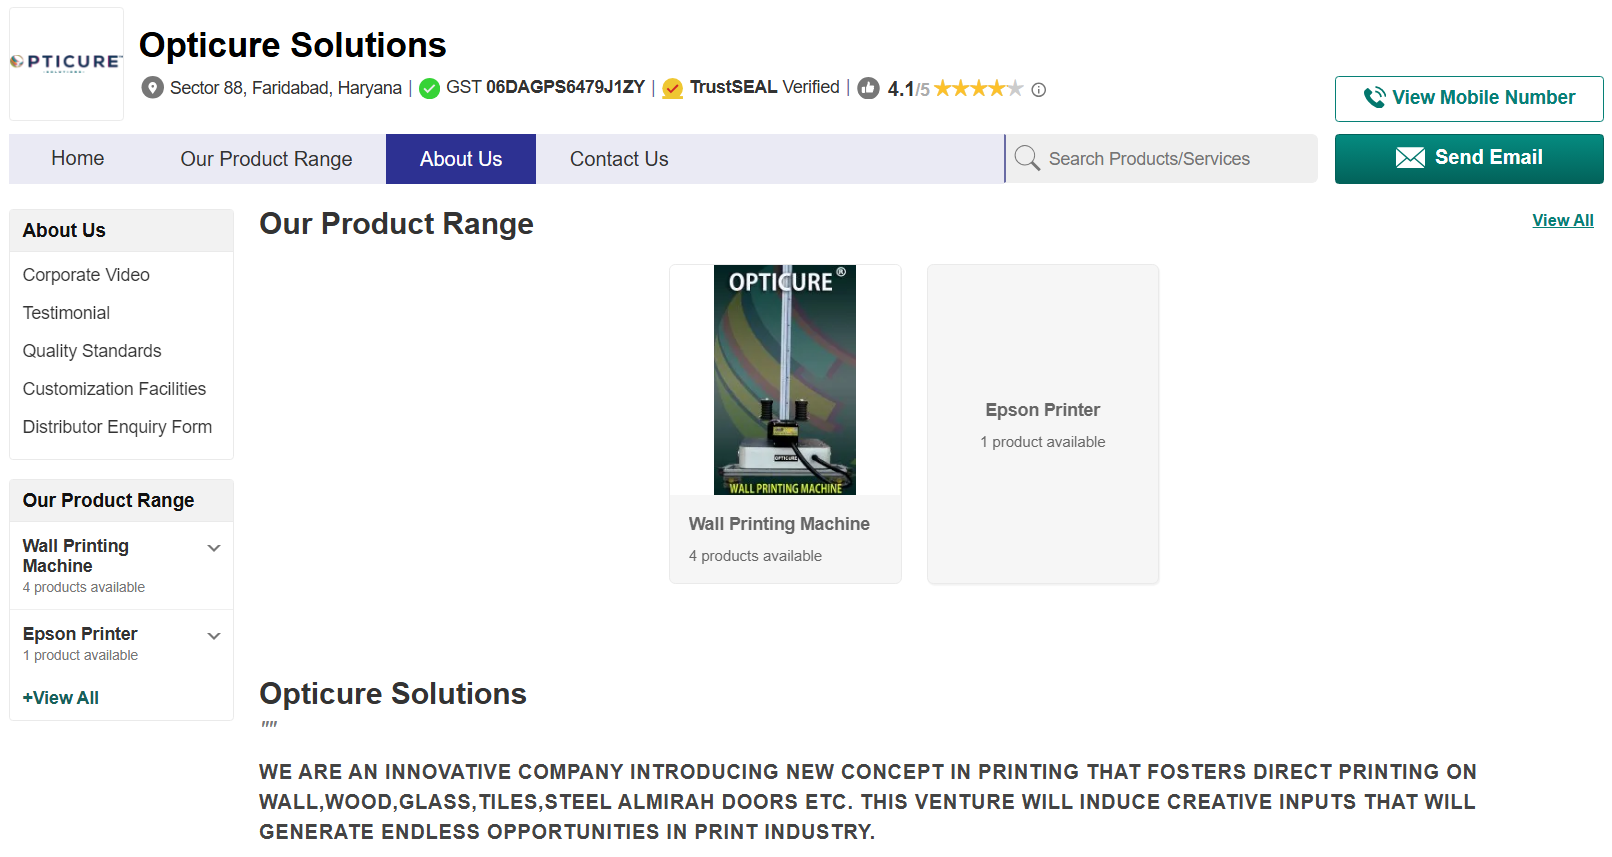The height and width of the screenshot is (857, 1612).
Task: Click the View Mobile Number button
Action: tap(1469, 98)
